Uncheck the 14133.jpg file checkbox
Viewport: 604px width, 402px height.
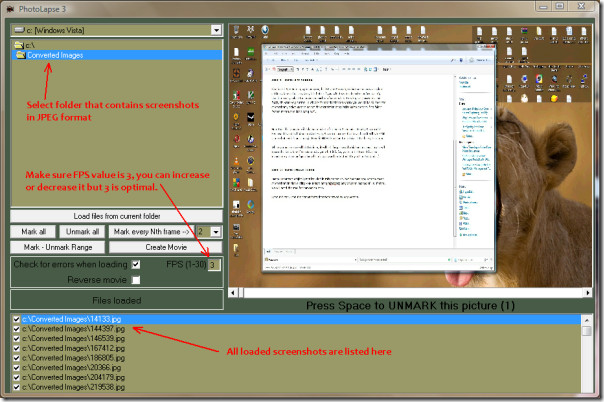click(x=16, y=319)
